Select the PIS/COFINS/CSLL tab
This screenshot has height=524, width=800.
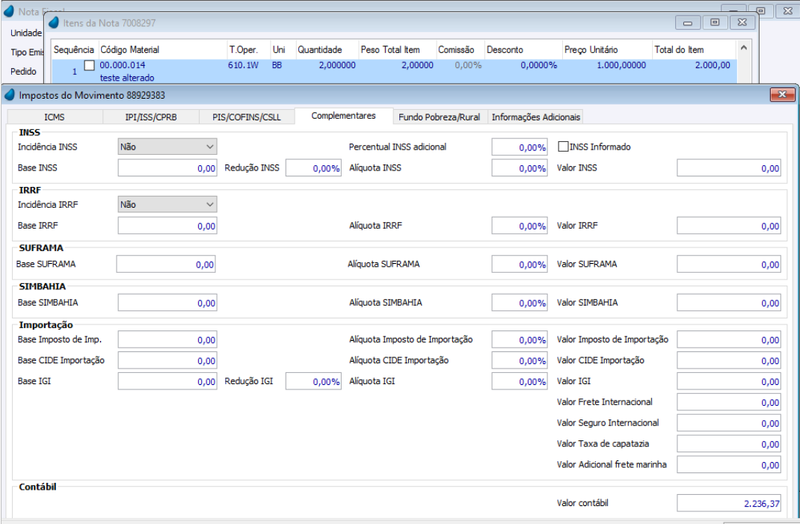tap(247, 117)
